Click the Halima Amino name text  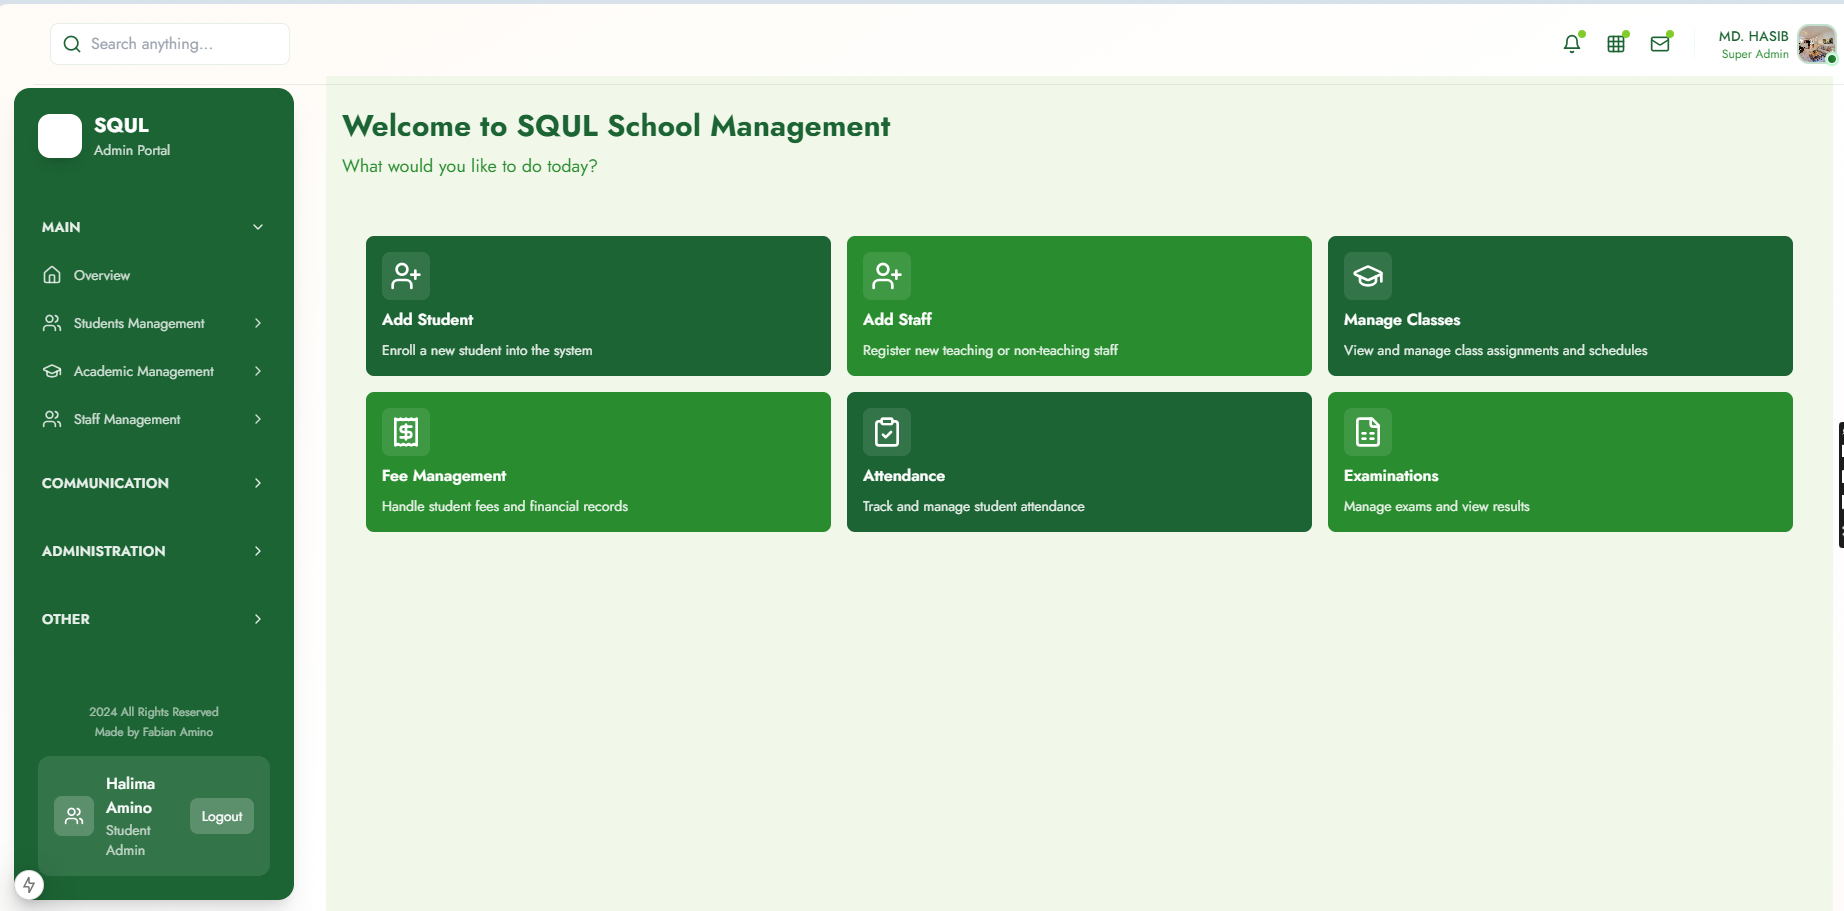tap(130, 796)
